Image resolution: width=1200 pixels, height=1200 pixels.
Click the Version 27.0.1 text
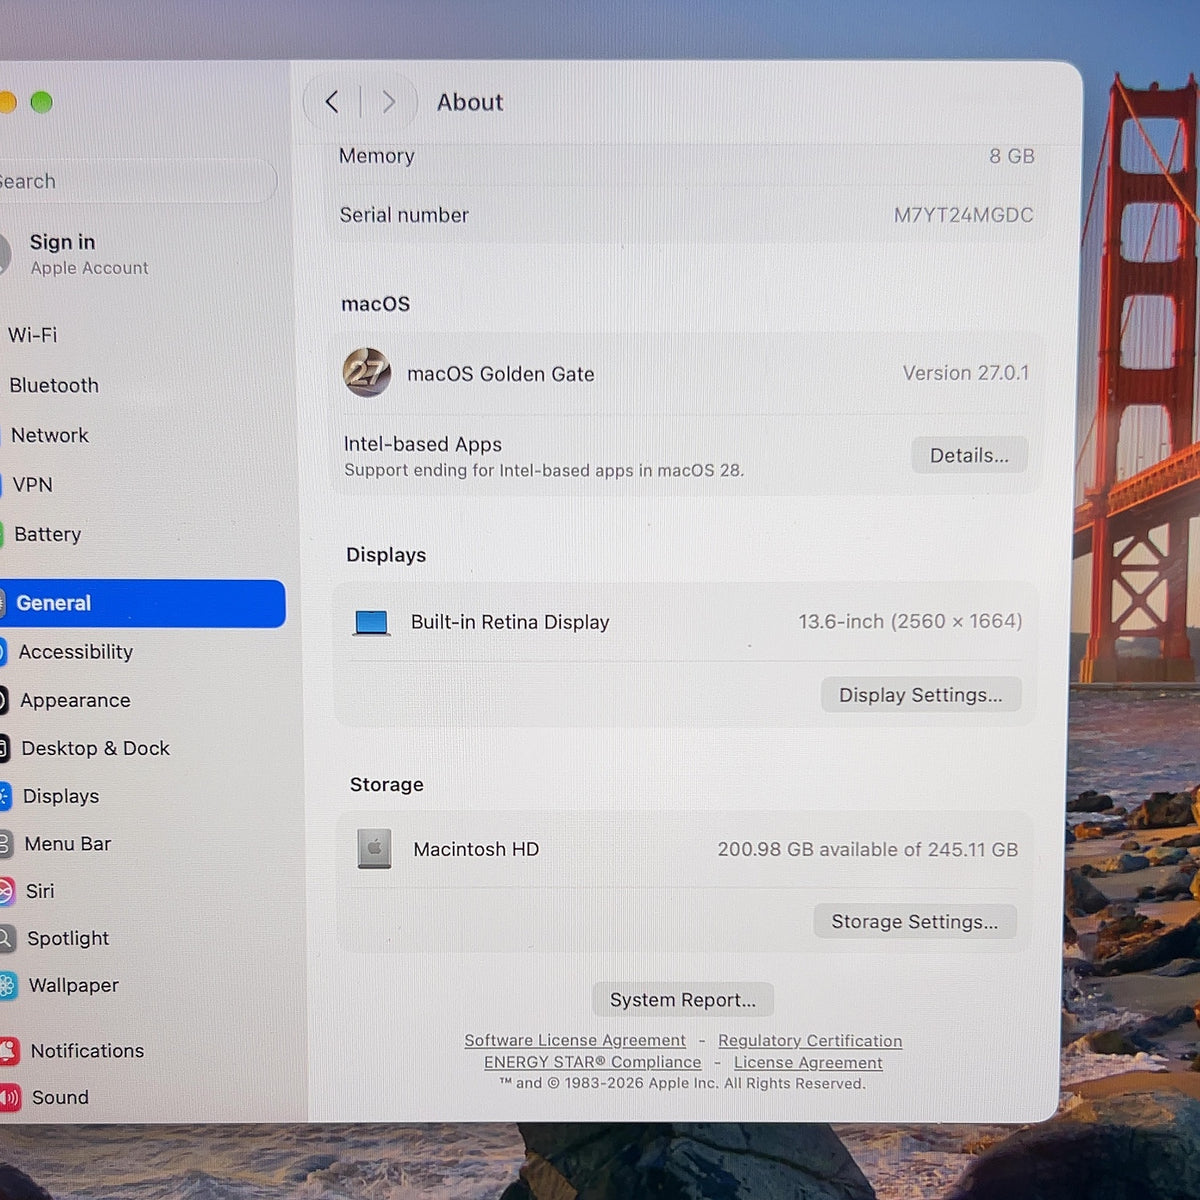[966, 373]
